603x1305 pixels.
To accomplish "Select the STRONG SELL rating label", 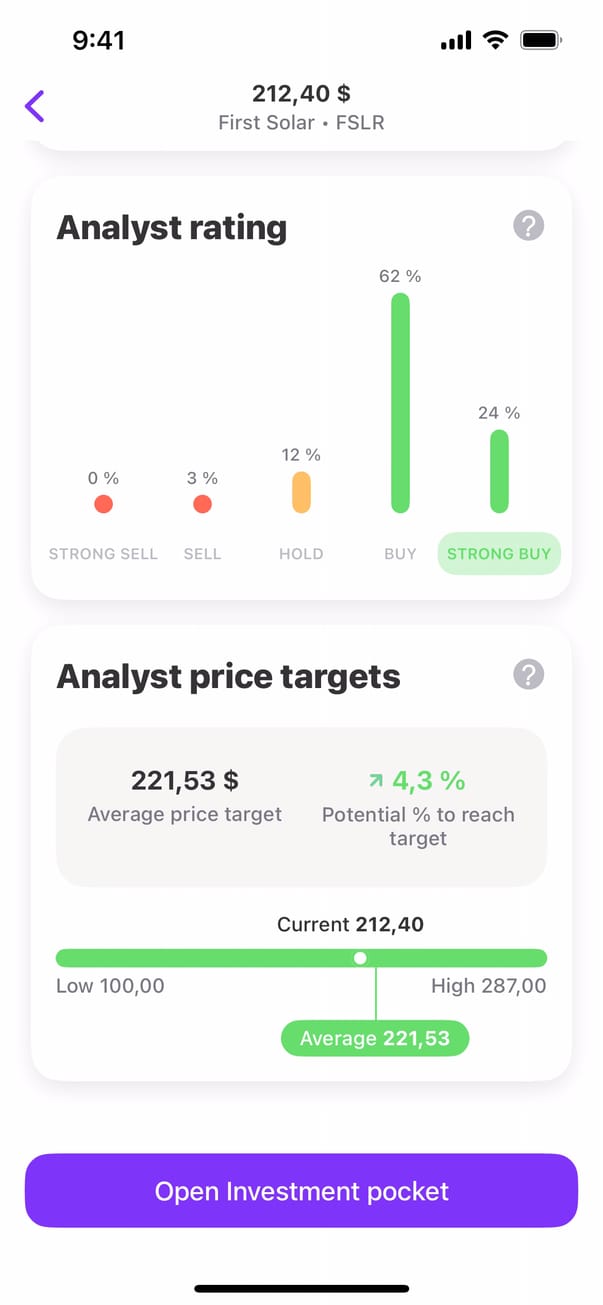I will pos(103,554).
